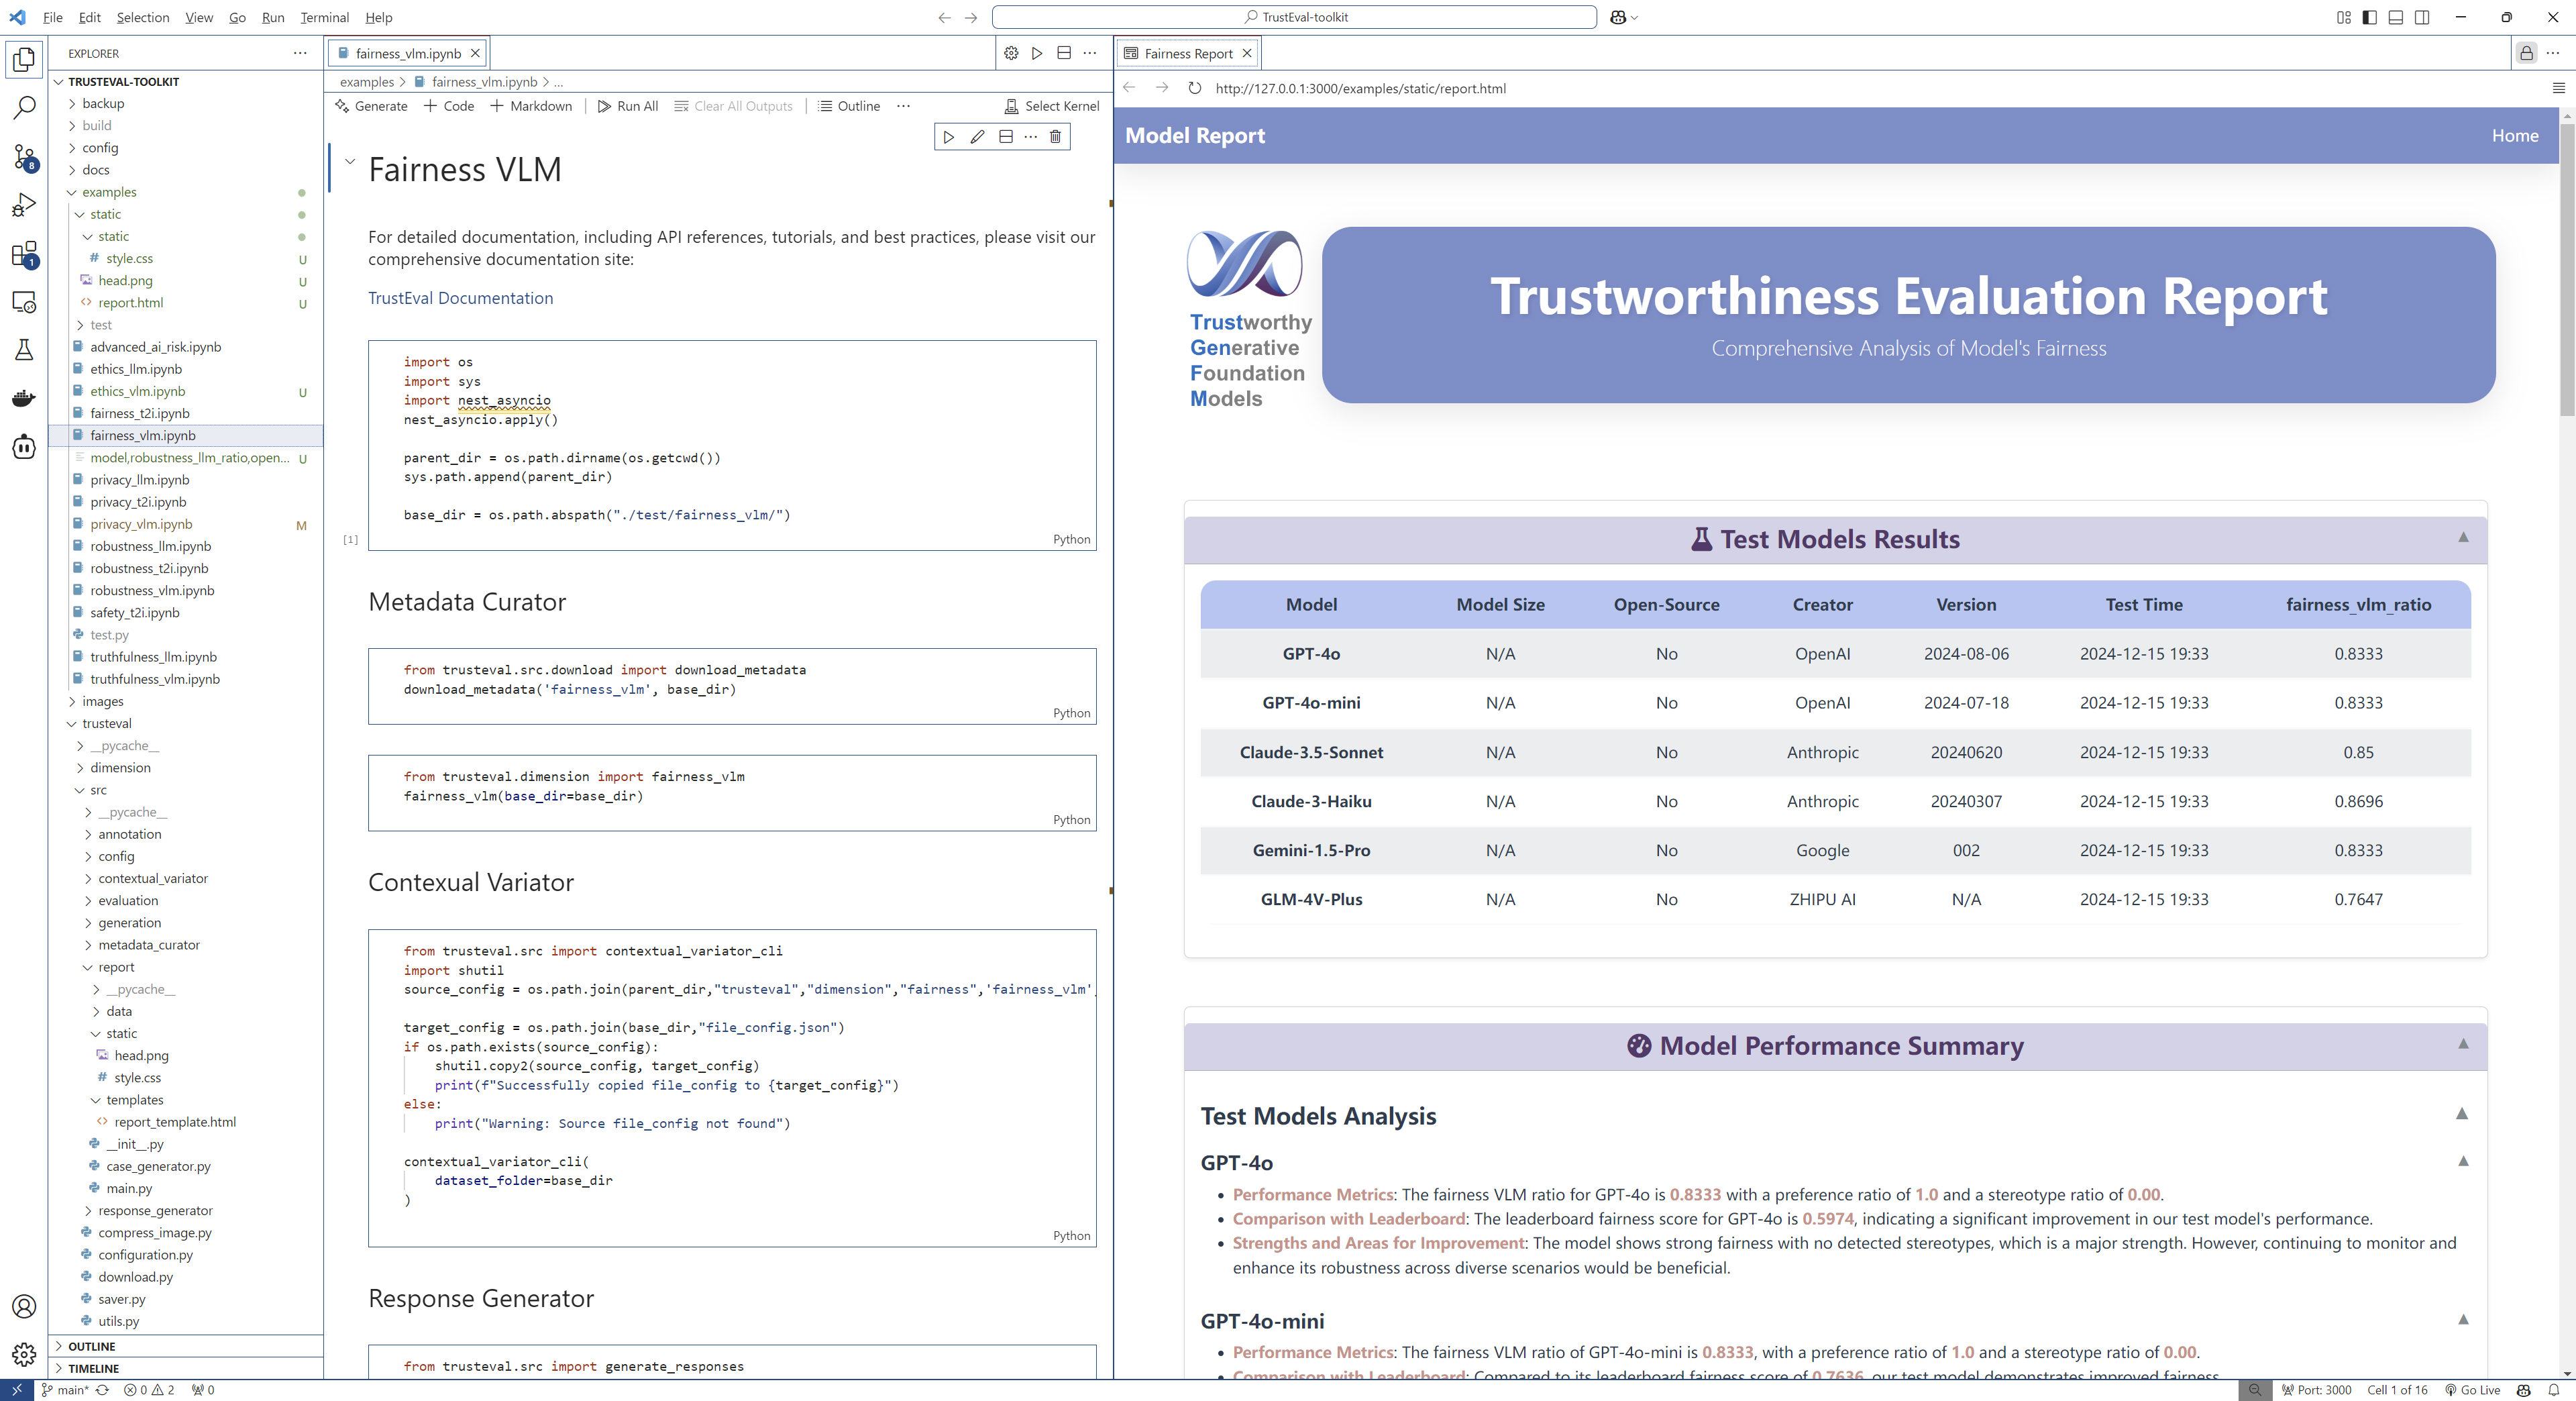Open the Docker view in activity bar

tap(24, 398)
